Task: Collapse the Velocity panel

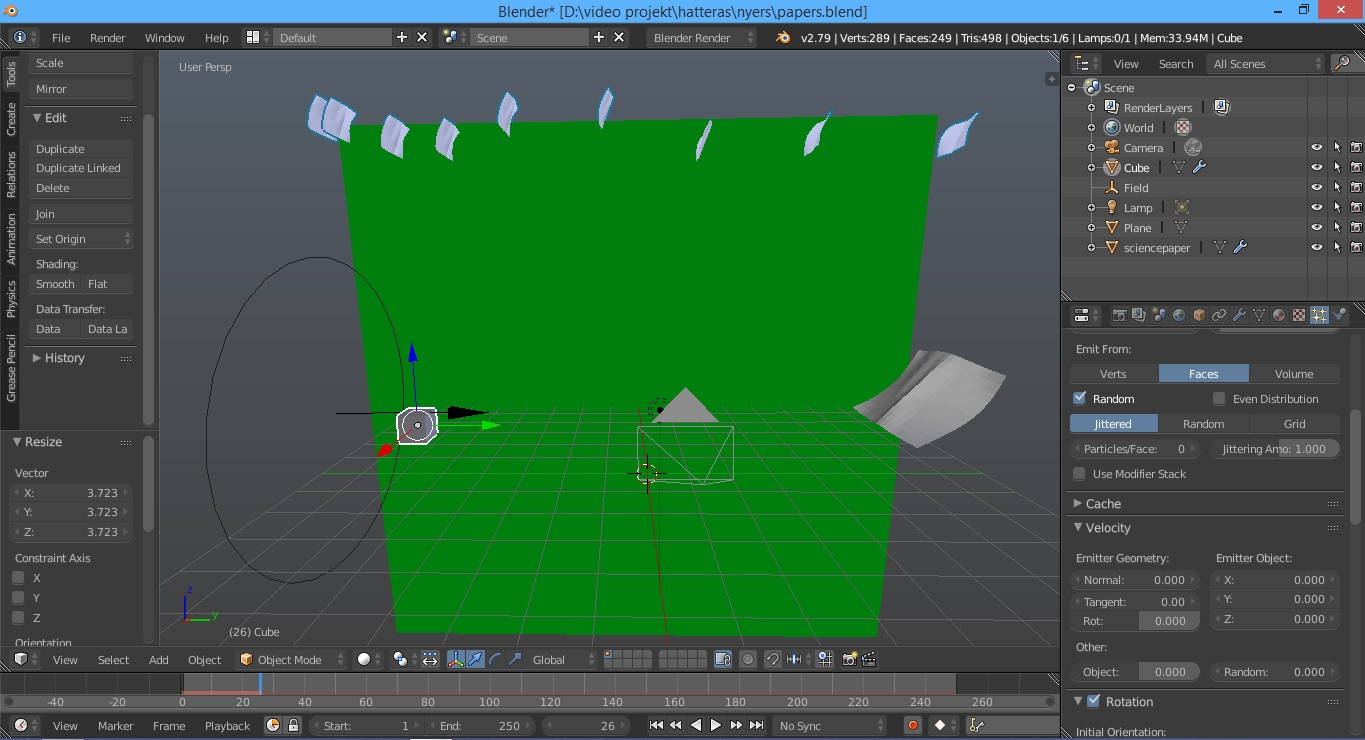Action: pyautogui.click(x=1078, y=527)
